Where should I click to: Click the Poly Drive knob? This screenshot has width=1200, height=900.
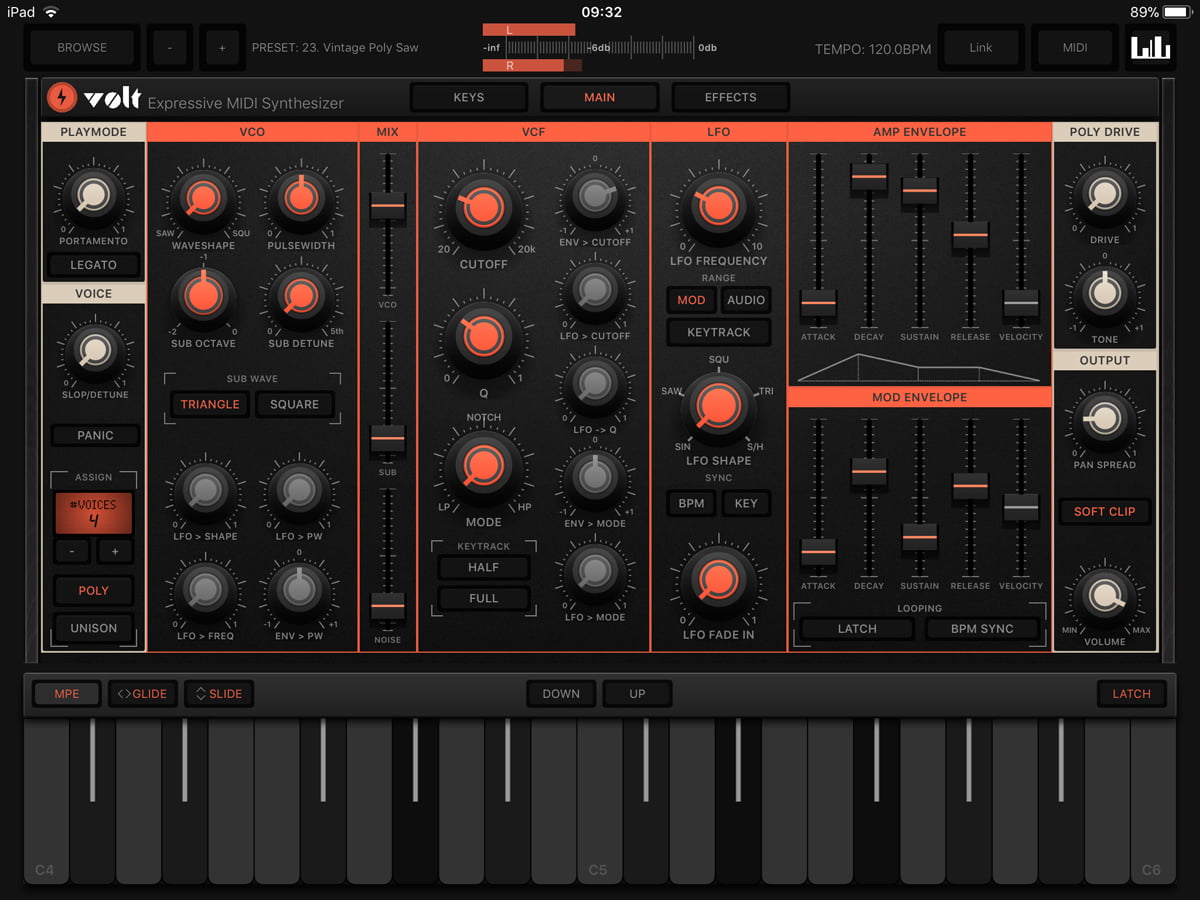pyautogui.click(x=1105, y=194)
